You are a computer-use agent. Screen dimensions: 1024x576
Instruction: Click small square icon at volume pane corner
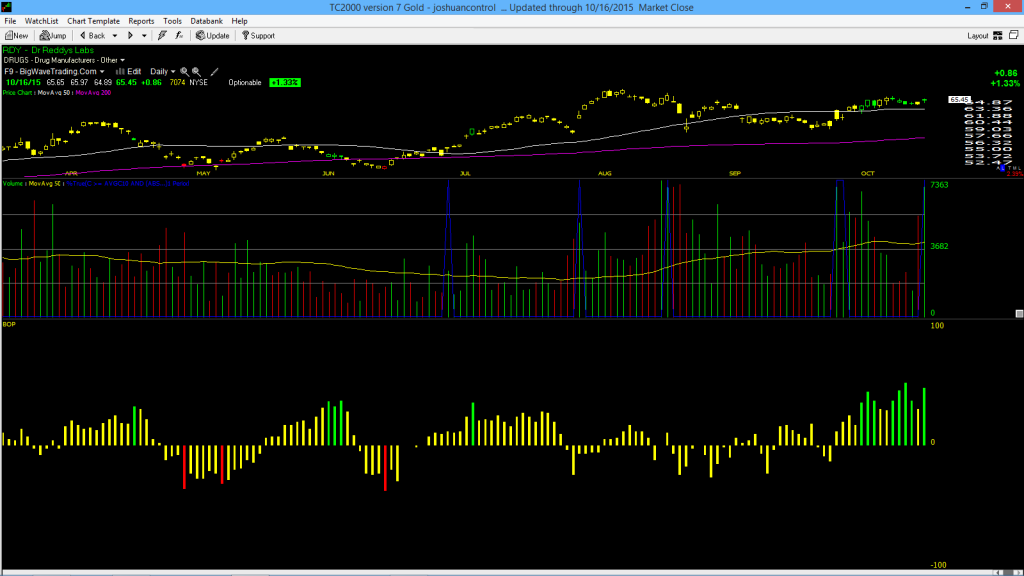pos(1019,314)
